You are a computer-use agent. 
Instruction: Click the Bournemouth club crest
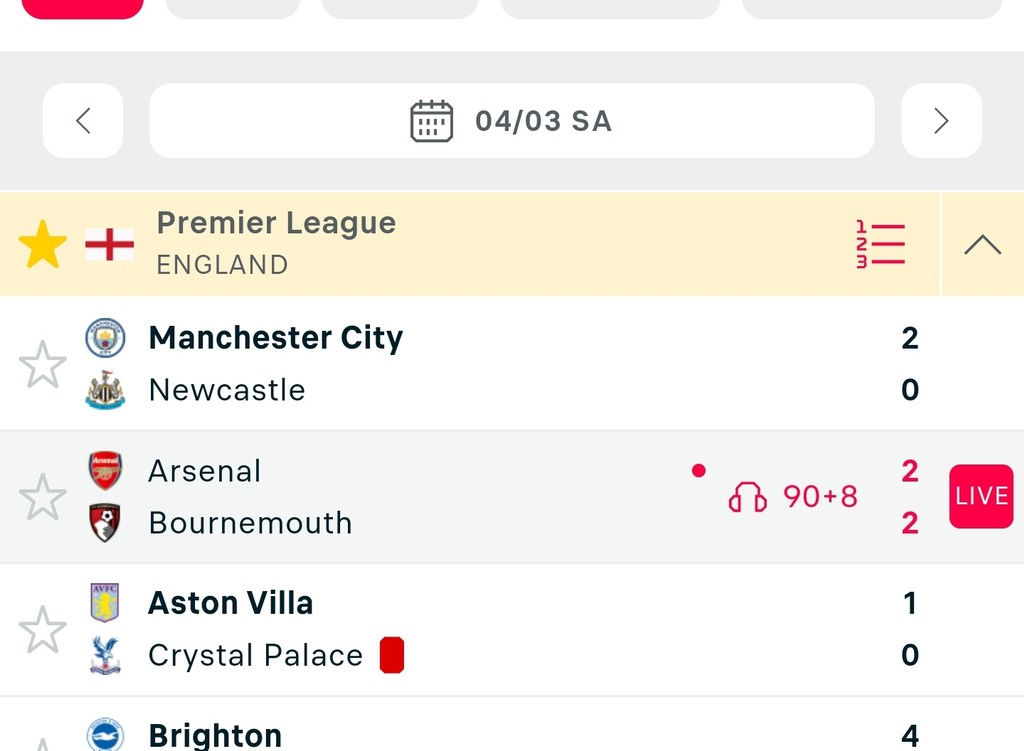105,522
